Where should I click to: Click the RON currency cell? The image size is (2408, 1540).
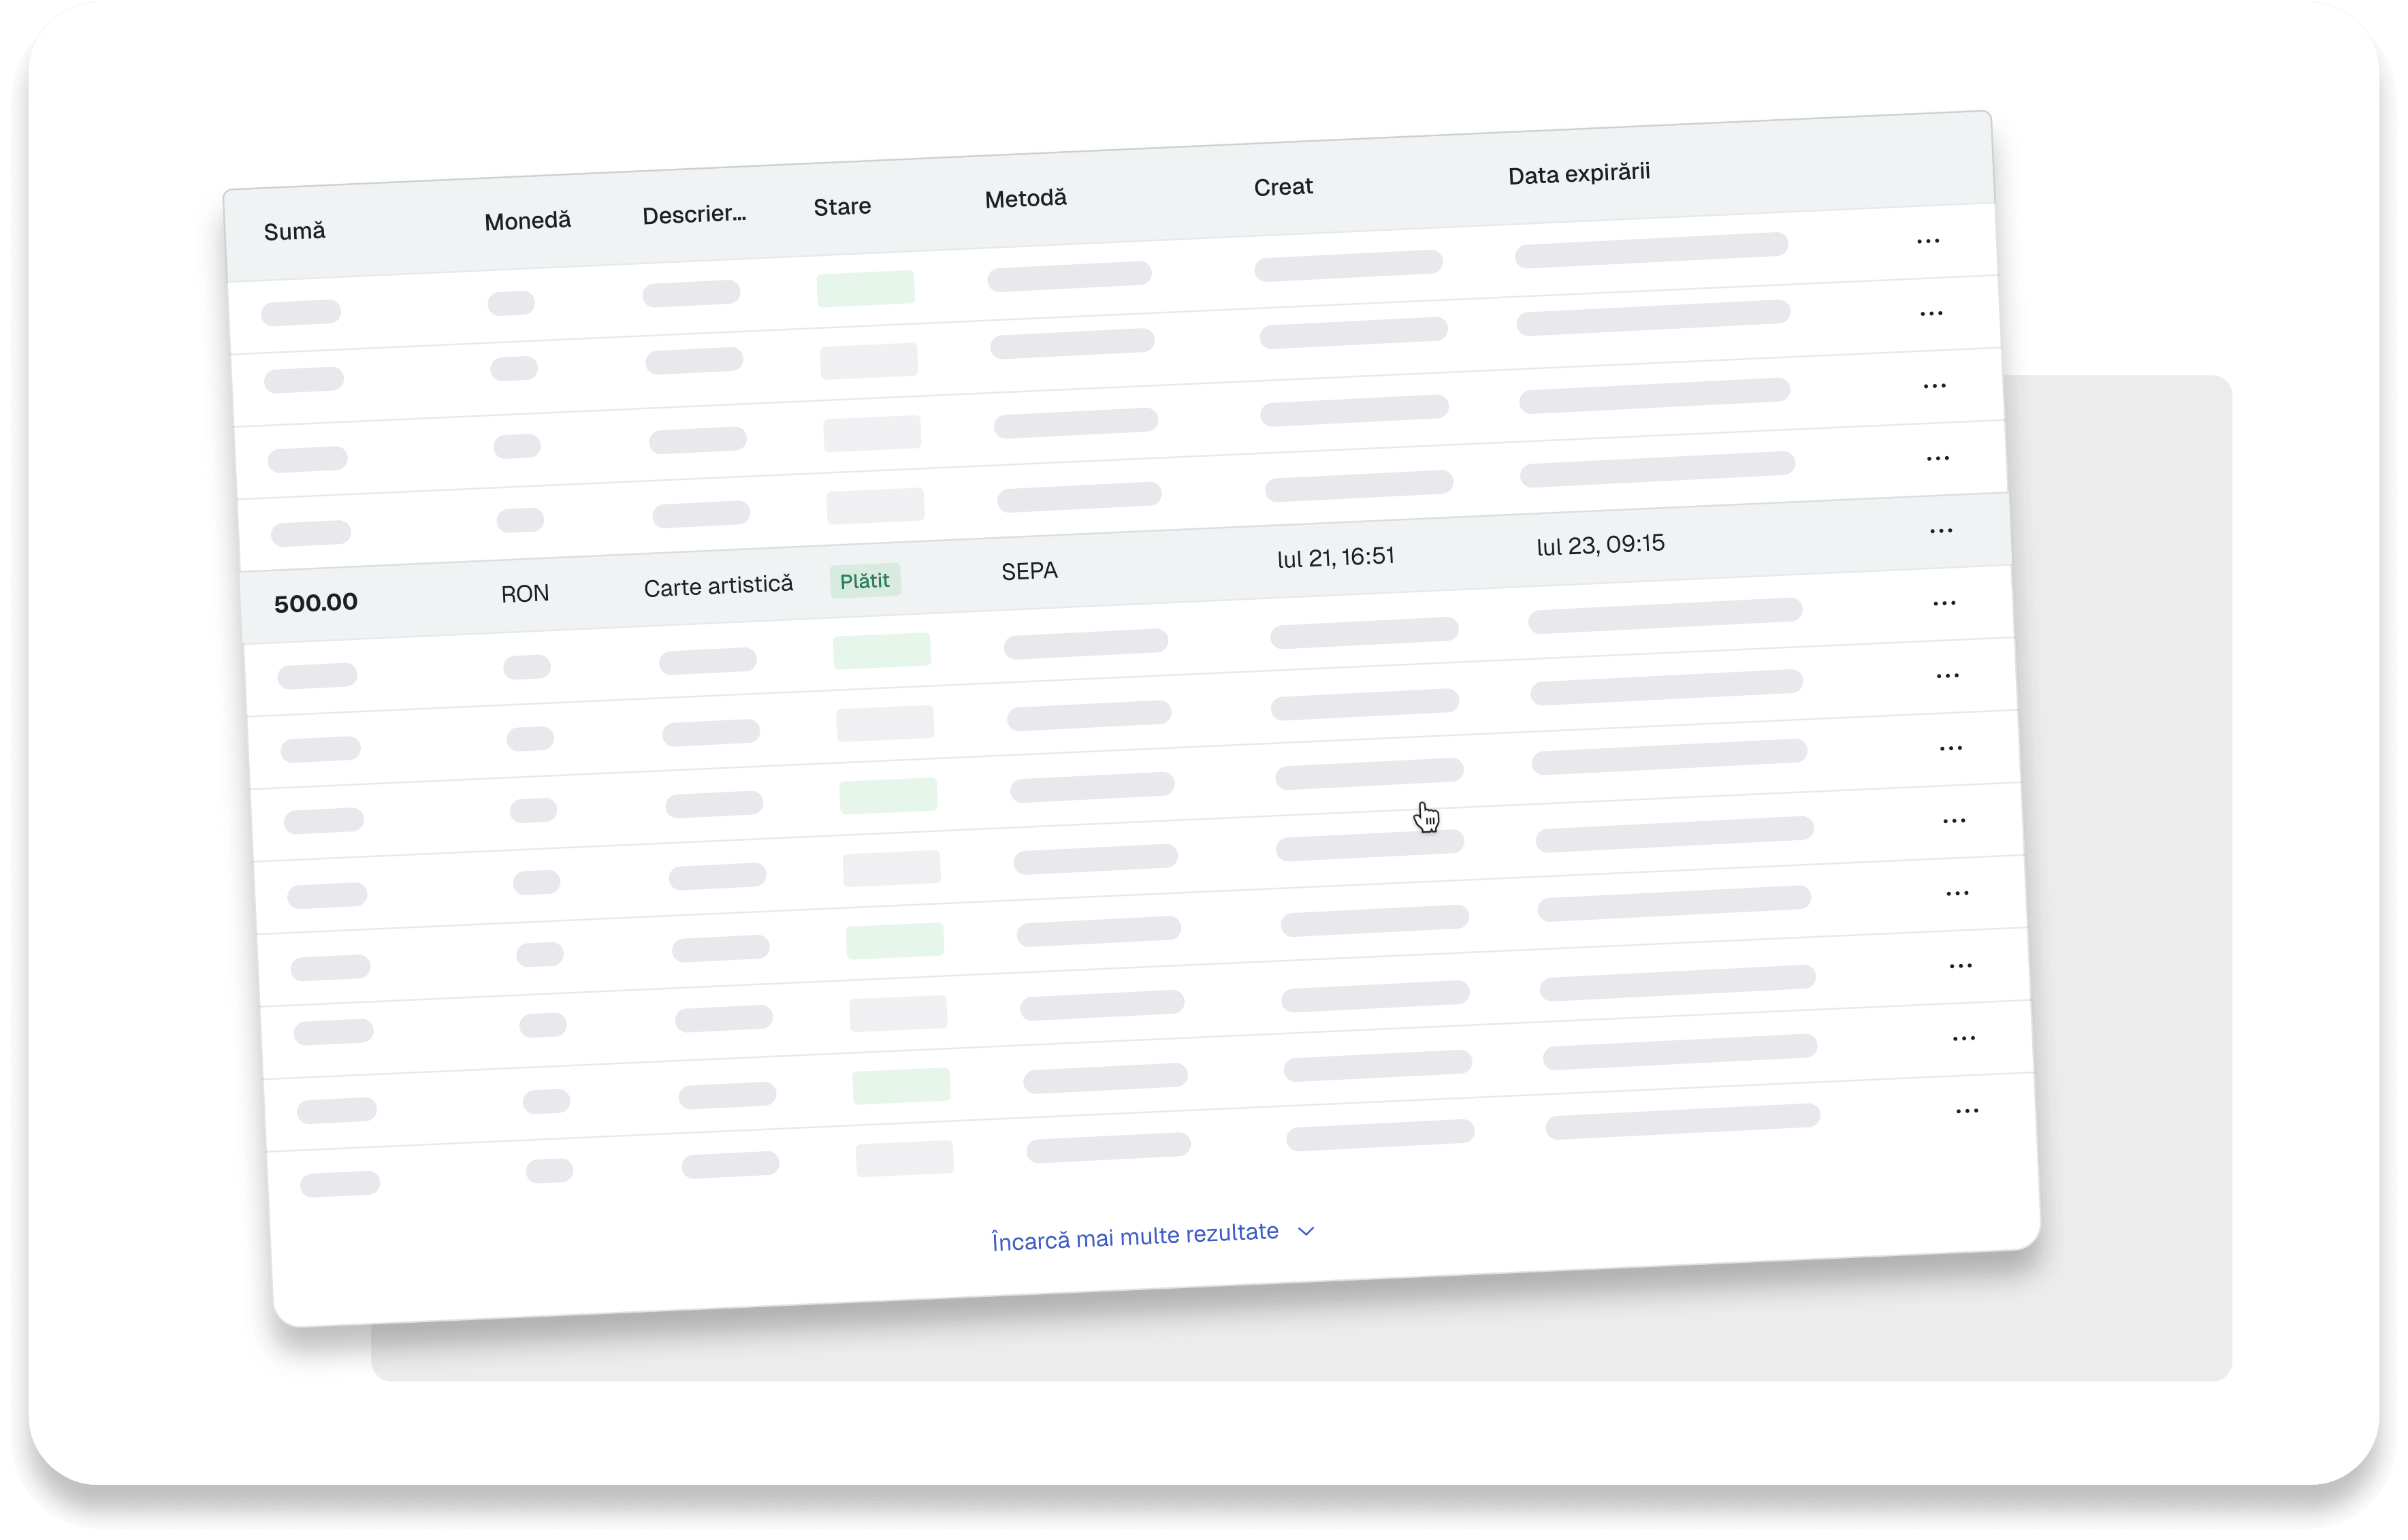[x=525, y=594]
